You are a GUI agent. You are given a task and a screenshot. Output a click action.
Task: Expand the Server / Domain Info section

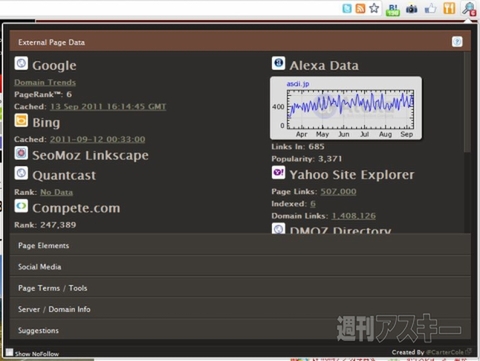(240, 309)
